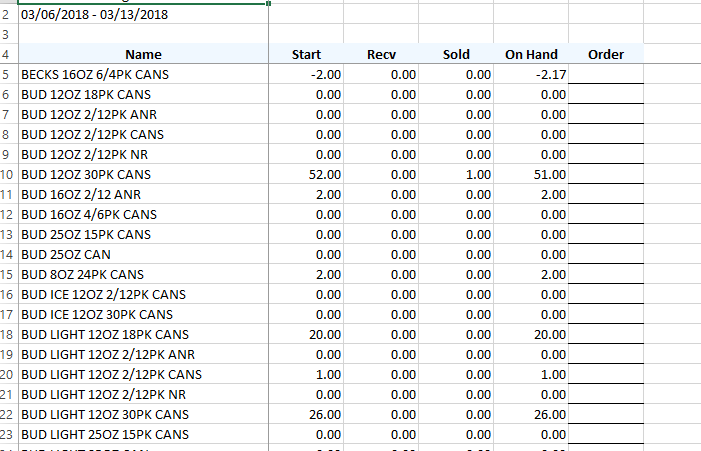Viewport: 701px width, 451px height.
Task: Click the On Hand column header
Action: click(x=531, y=54)
